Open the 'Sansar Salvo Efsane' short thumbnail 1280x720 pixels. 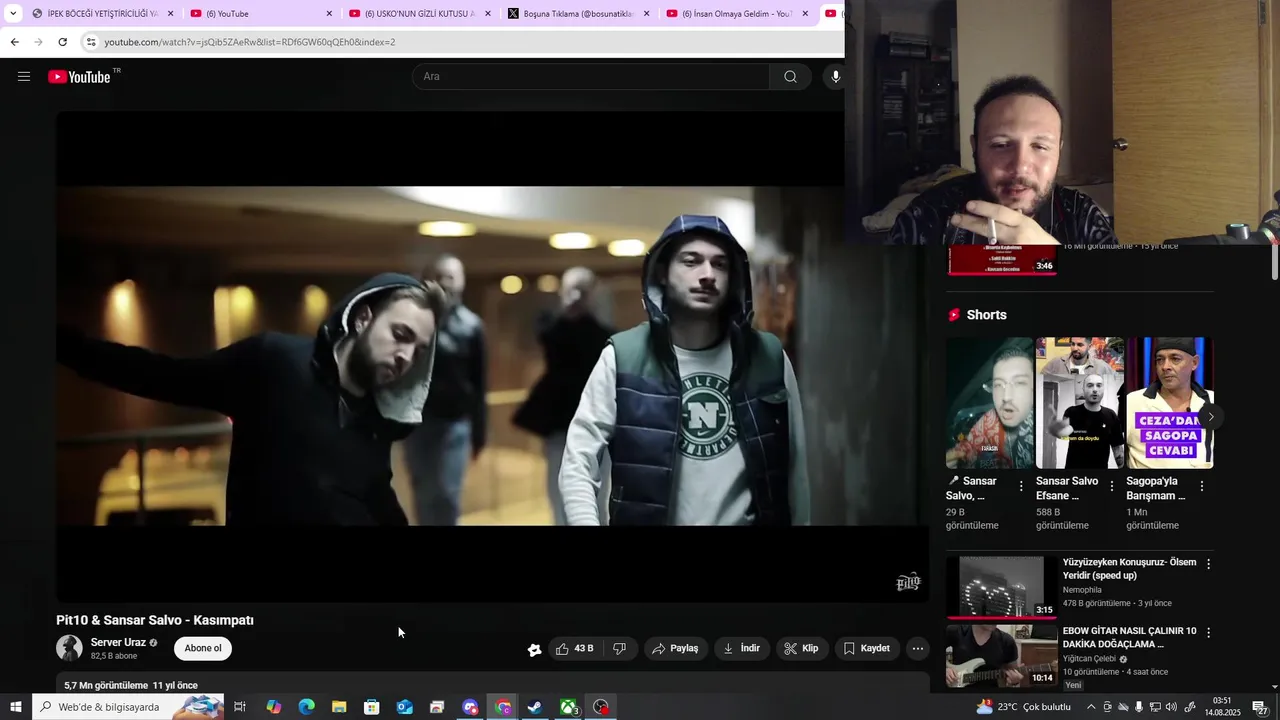click(1079, 403)
